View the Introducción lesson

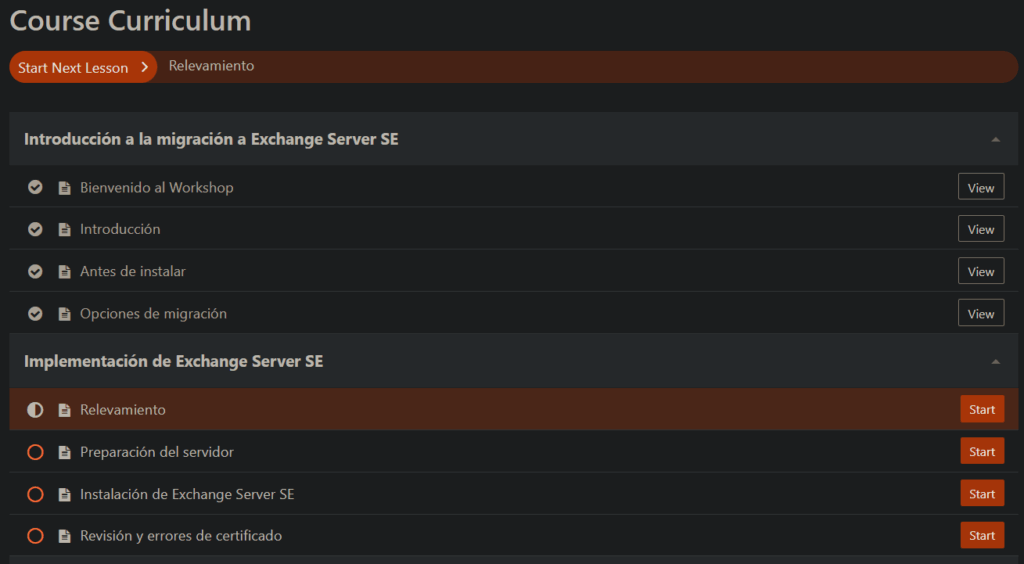point(981,229)
